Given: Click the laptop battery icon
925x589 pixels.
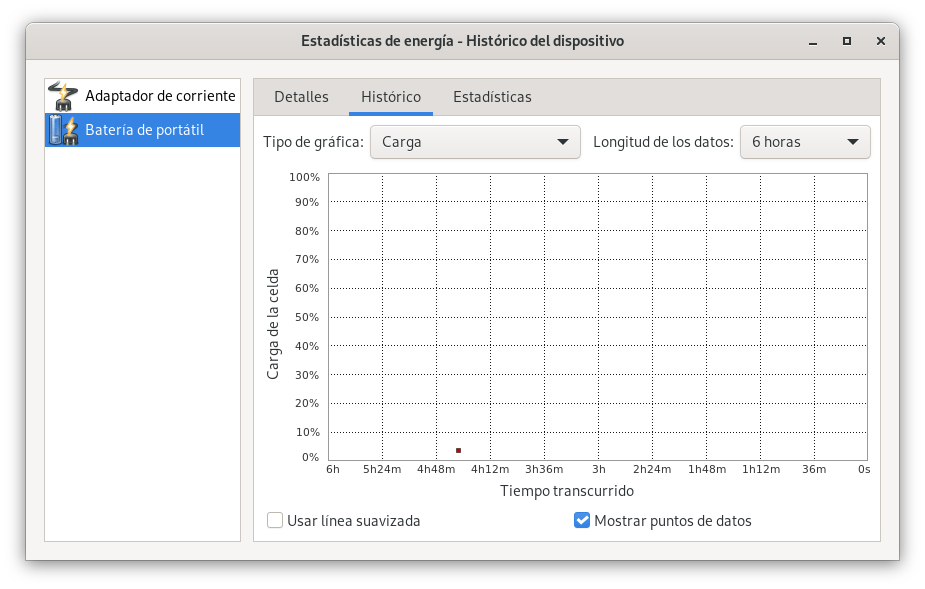Looking at the screenshot, I should (x=64, y=130).
